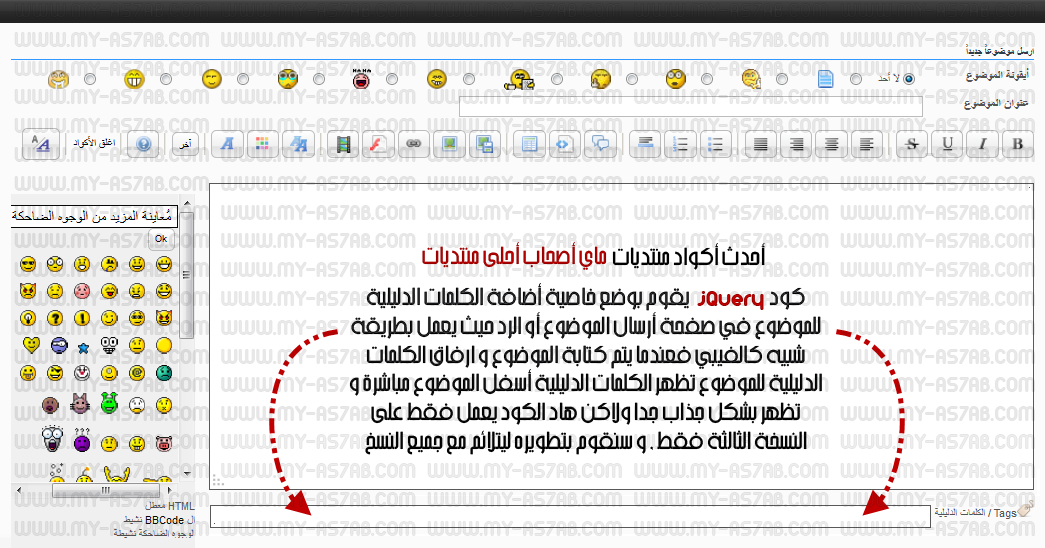Select blue-glasses smiley topic icon radio
The image size is (1045, 548).
[319, 79]
